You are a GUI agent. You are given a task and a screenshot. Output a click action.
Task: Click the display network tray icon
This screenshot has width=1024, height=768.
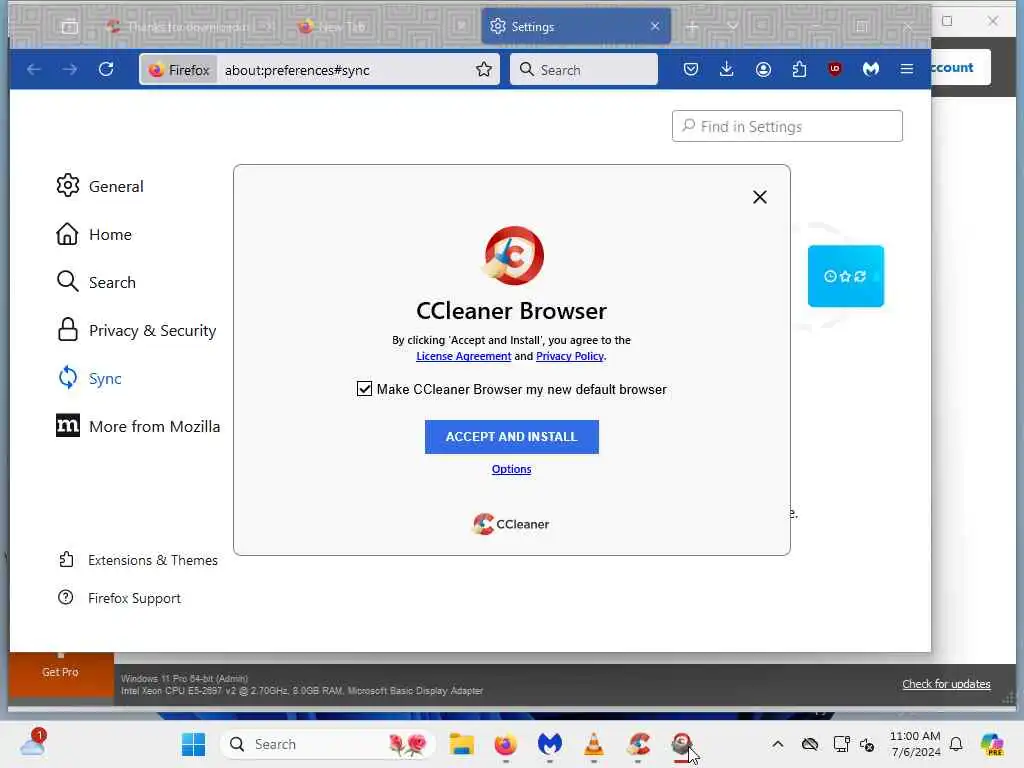pyautogui.click(x=841, y=744)
